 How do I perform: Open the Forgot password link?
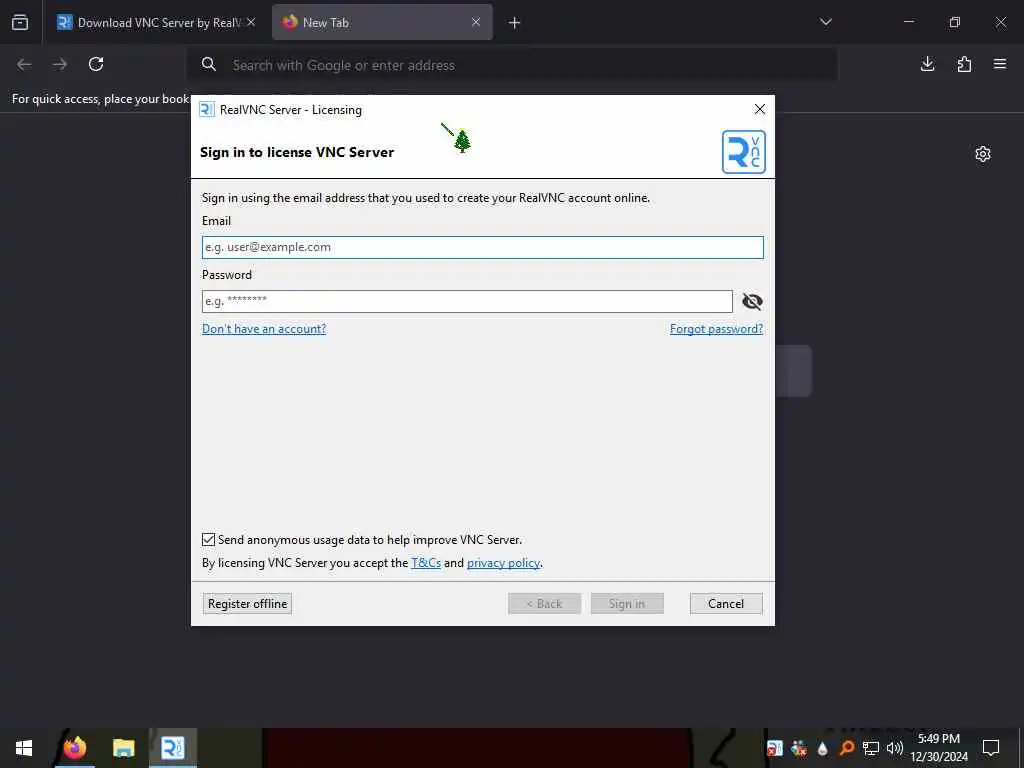point(716,328)
